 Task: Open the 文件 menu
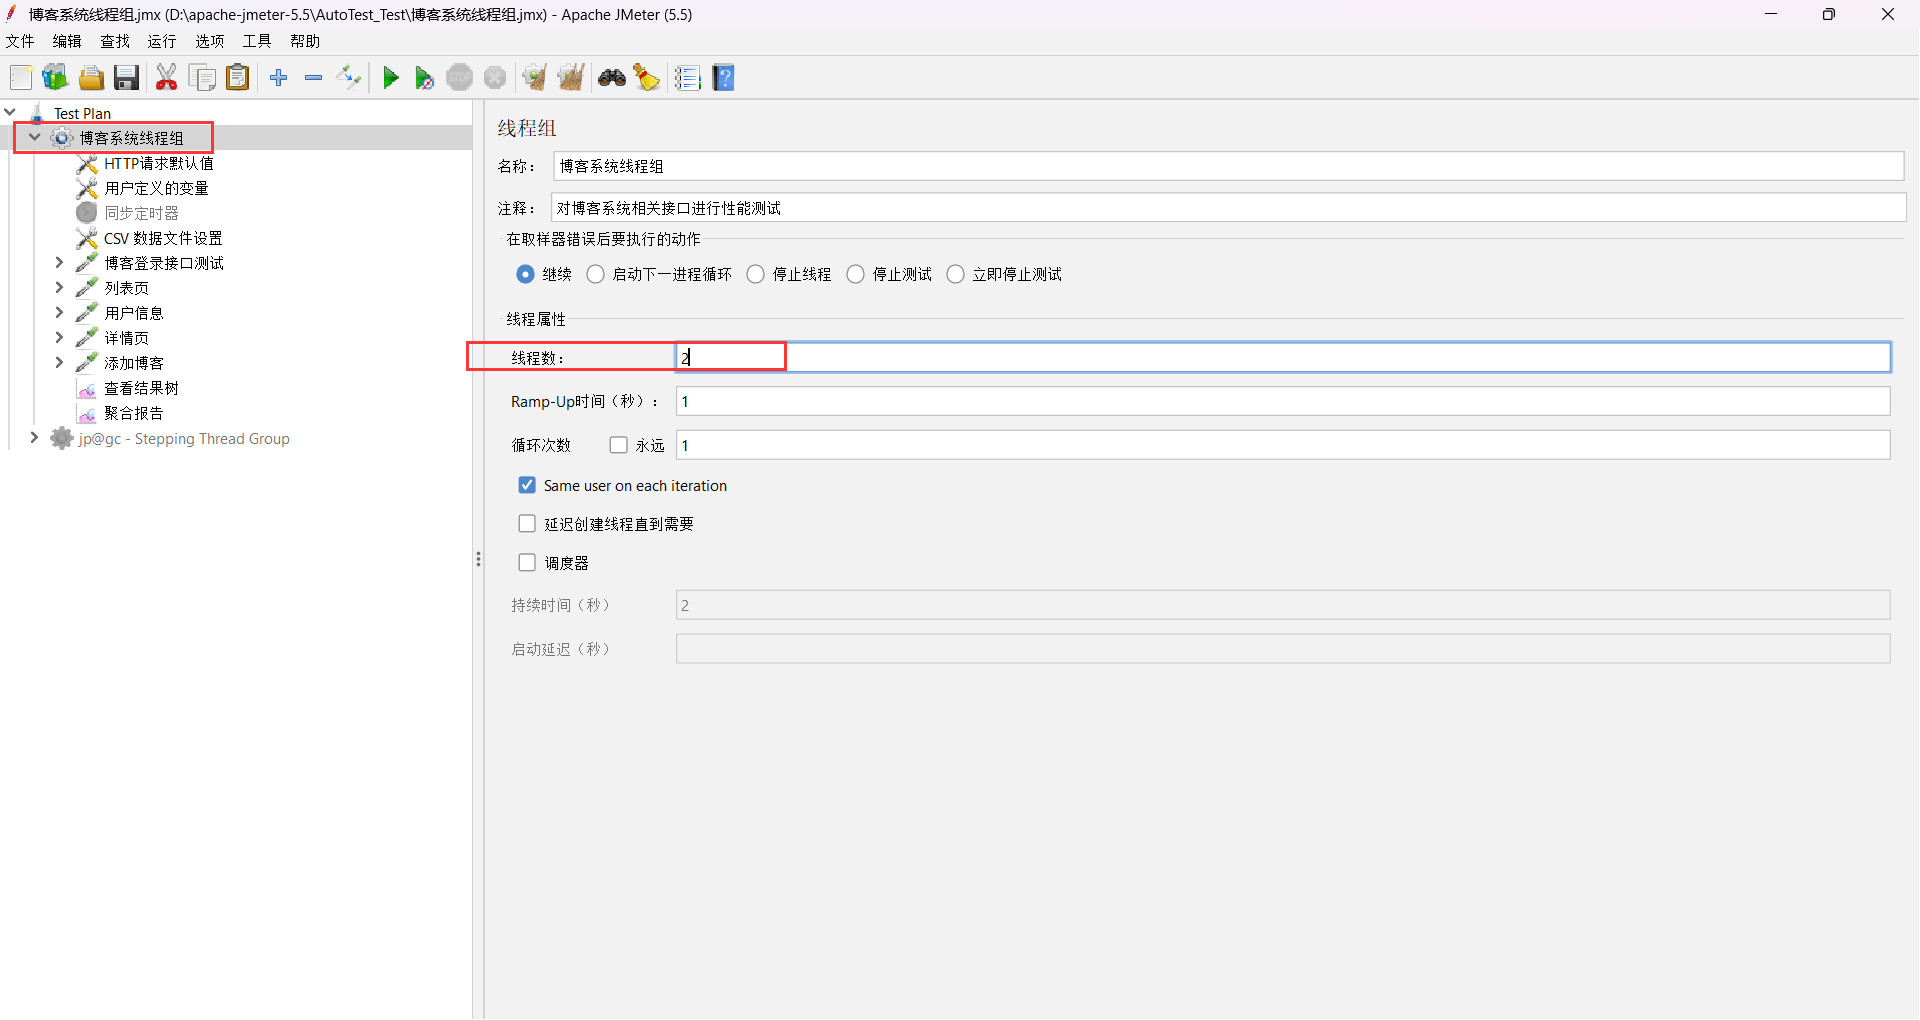coord(20,41)
